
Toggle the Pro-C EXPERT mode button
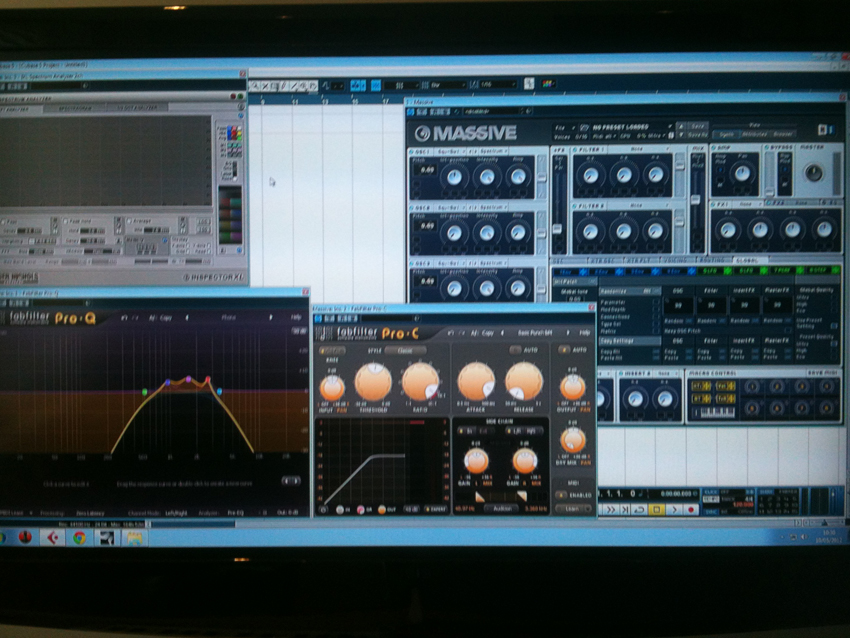436,509
